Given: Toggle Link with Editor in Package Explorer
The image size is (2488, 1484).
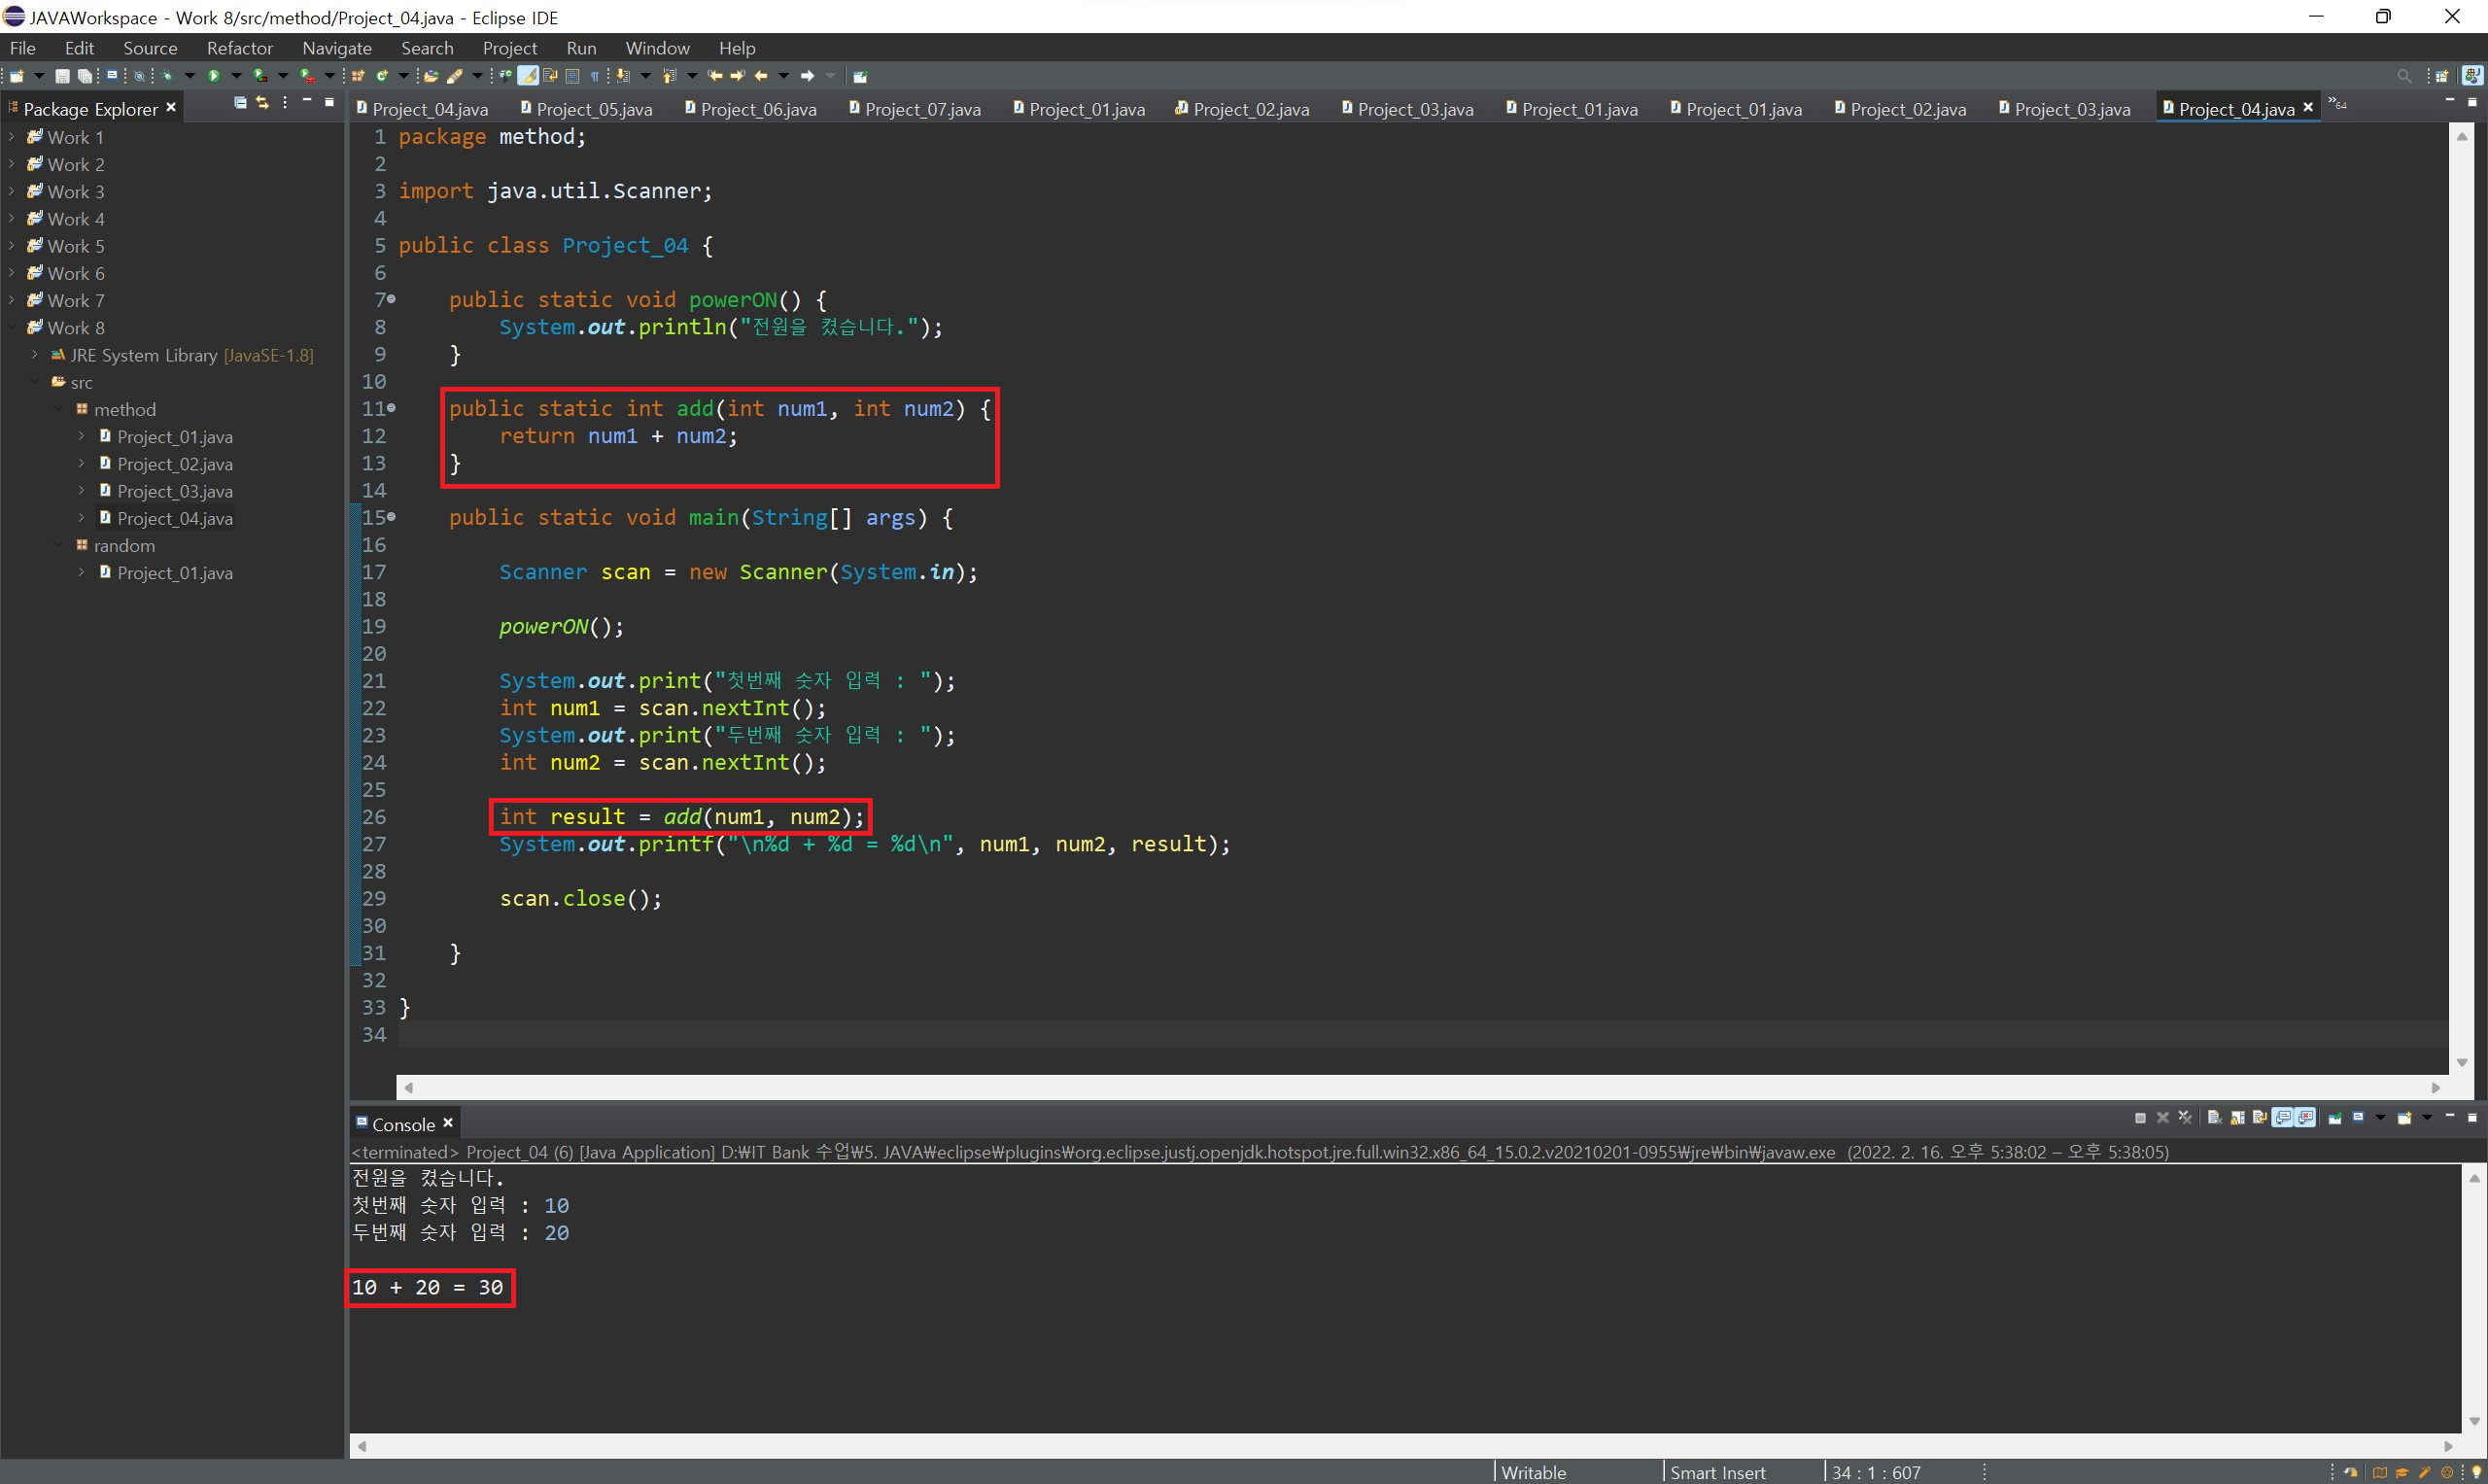Looking at the screenshot, I should tap(262, 103).
